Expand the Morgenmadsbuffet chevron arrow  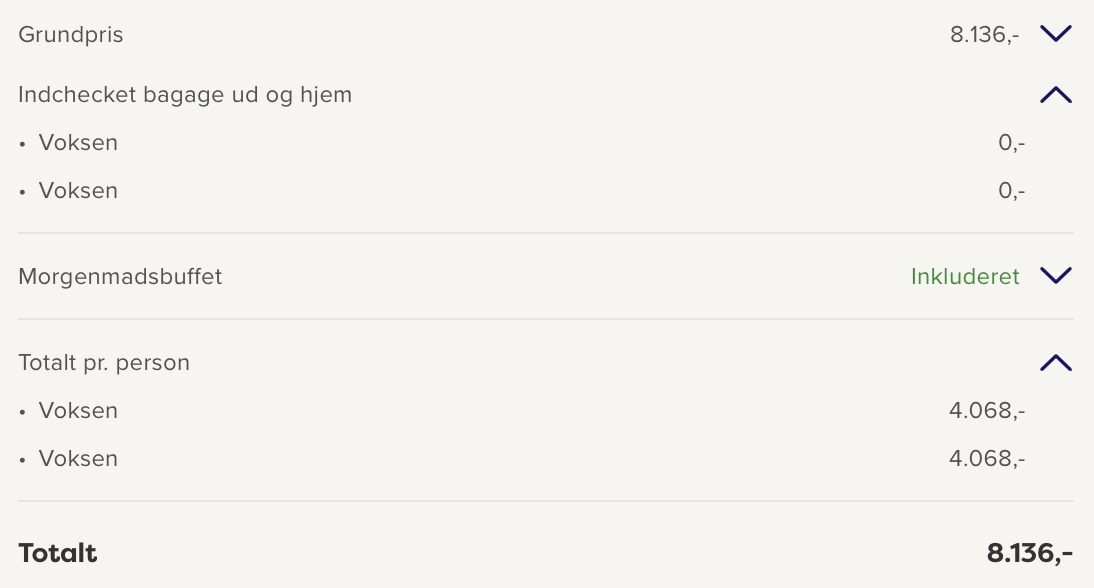click(1055, 276)
